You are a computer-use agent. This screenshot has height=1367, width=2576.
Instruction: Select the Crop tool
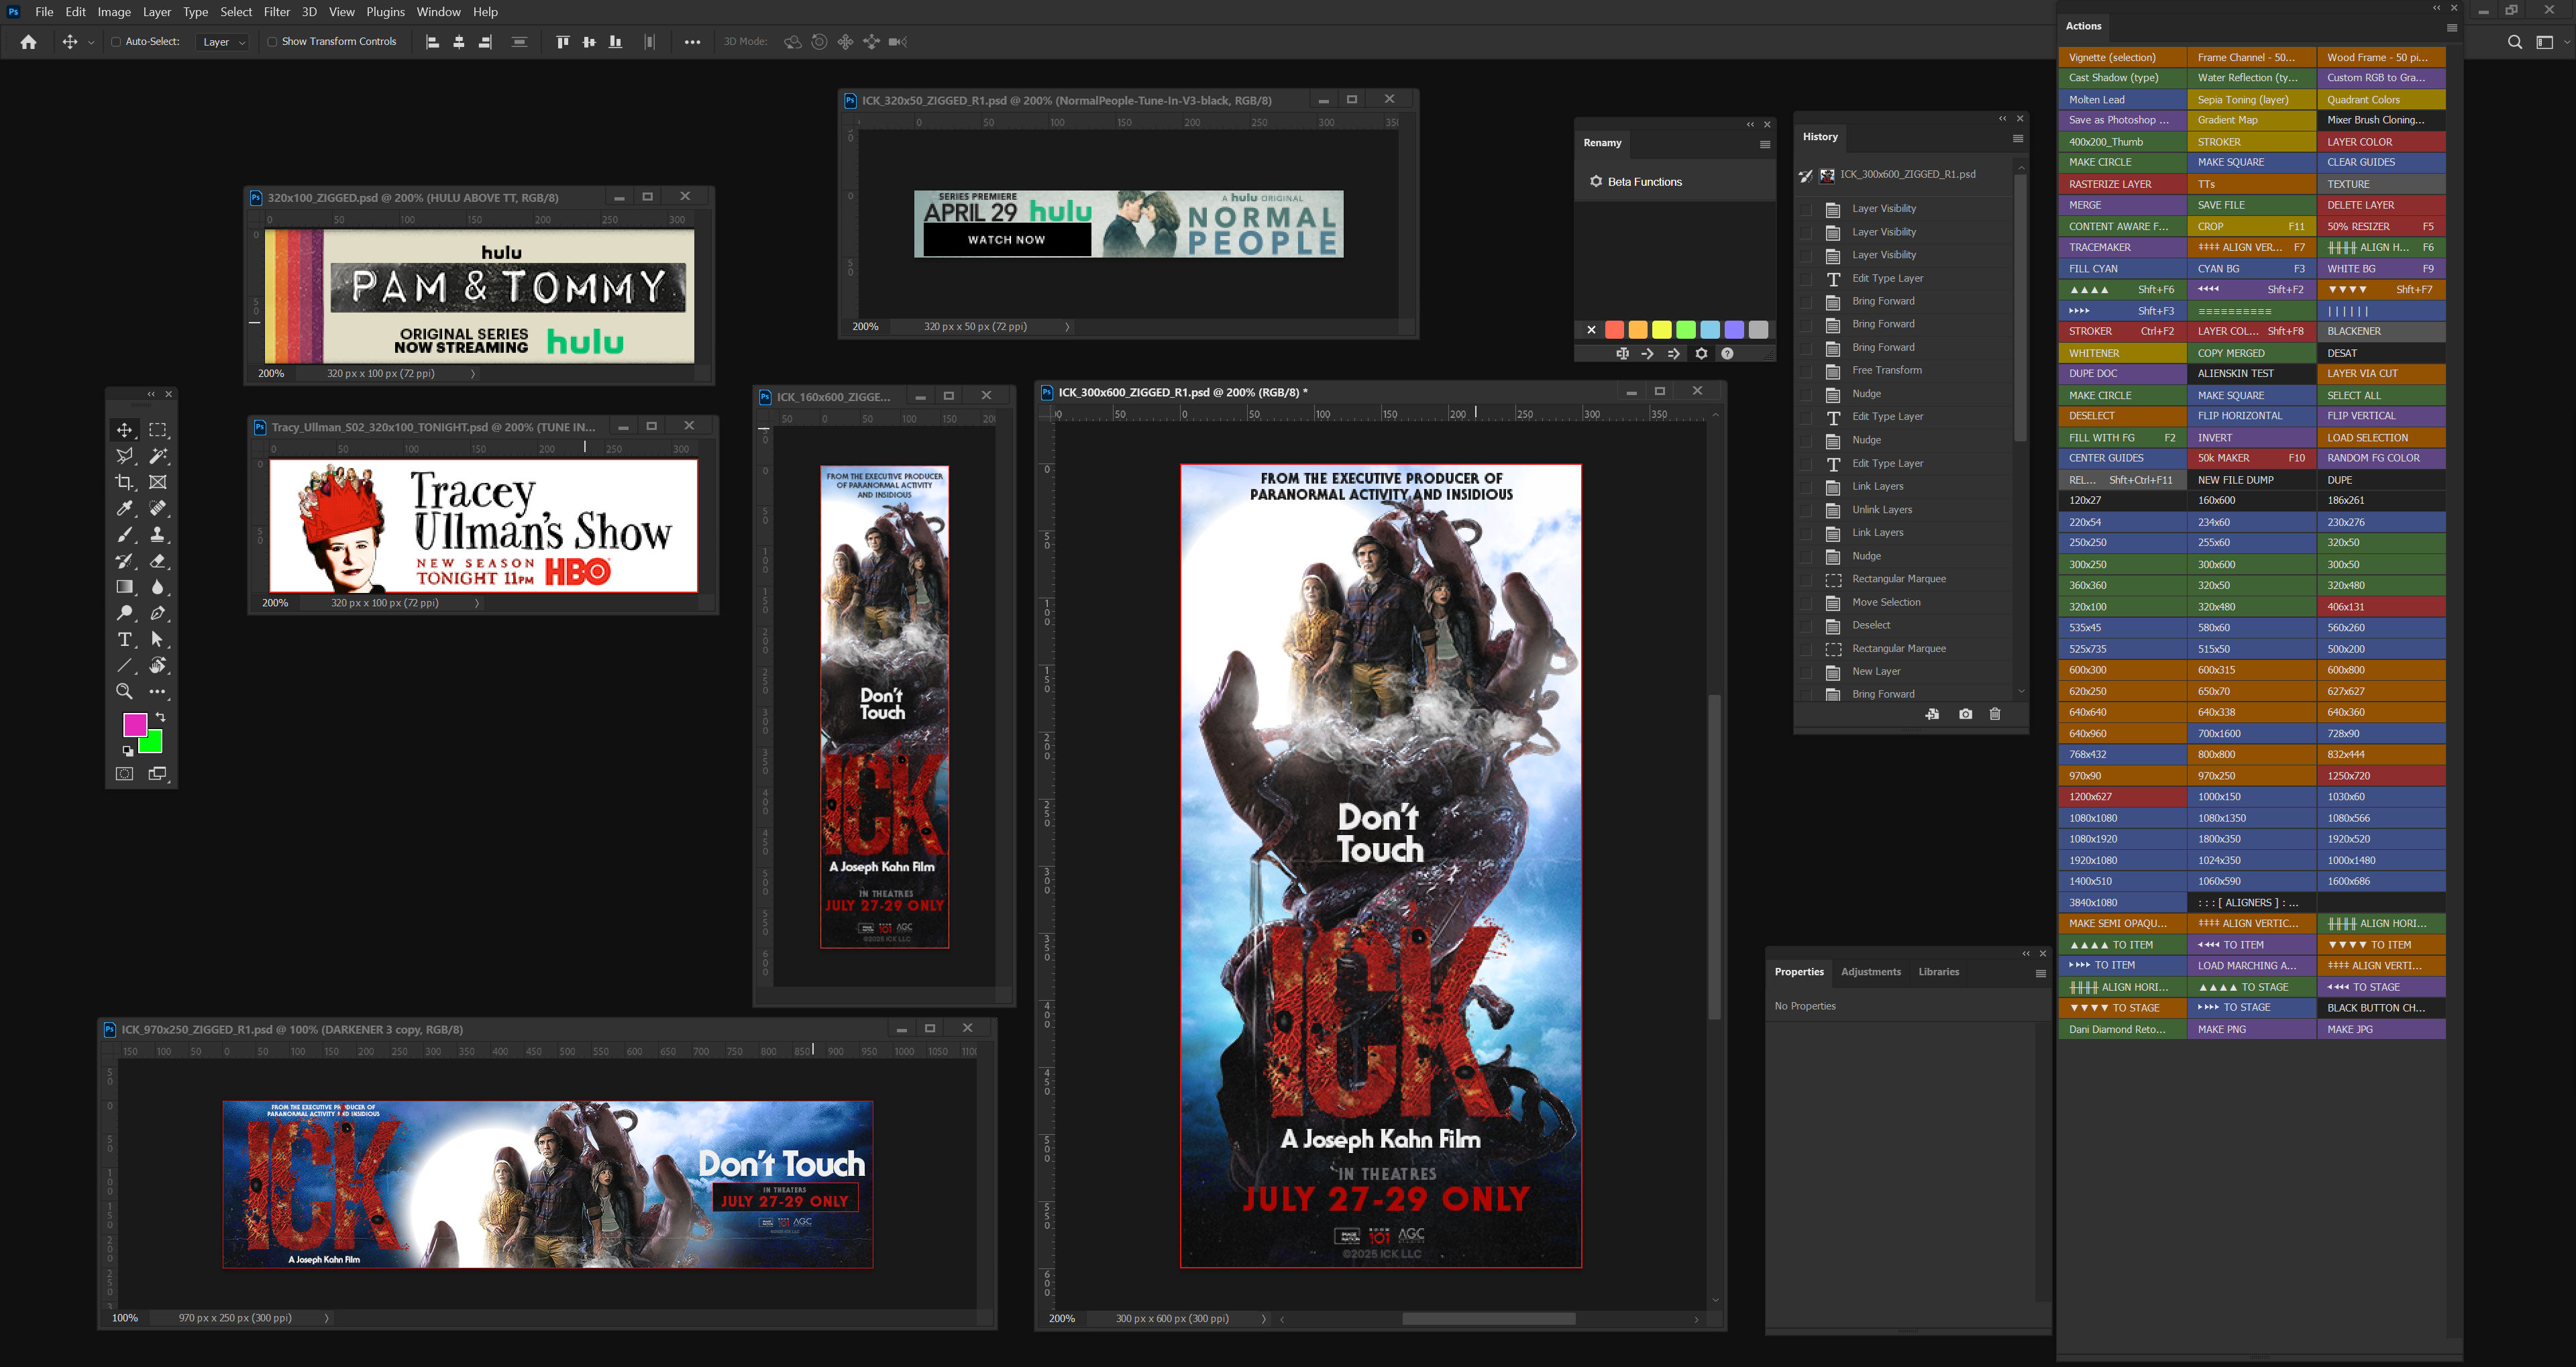[x=124, y=482]
